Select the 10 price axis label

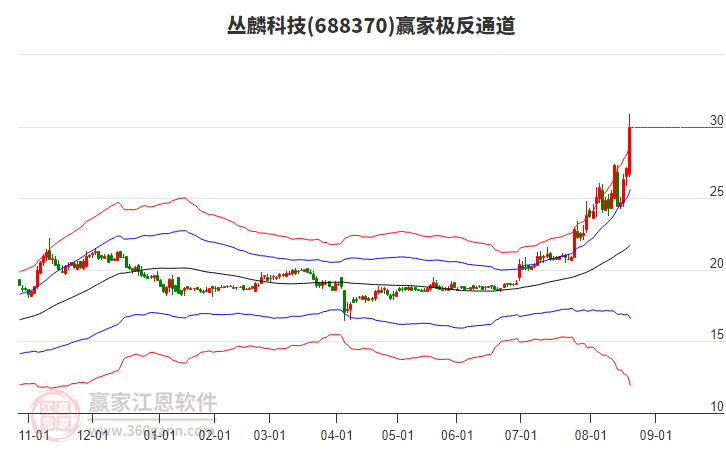click(717, 406)
